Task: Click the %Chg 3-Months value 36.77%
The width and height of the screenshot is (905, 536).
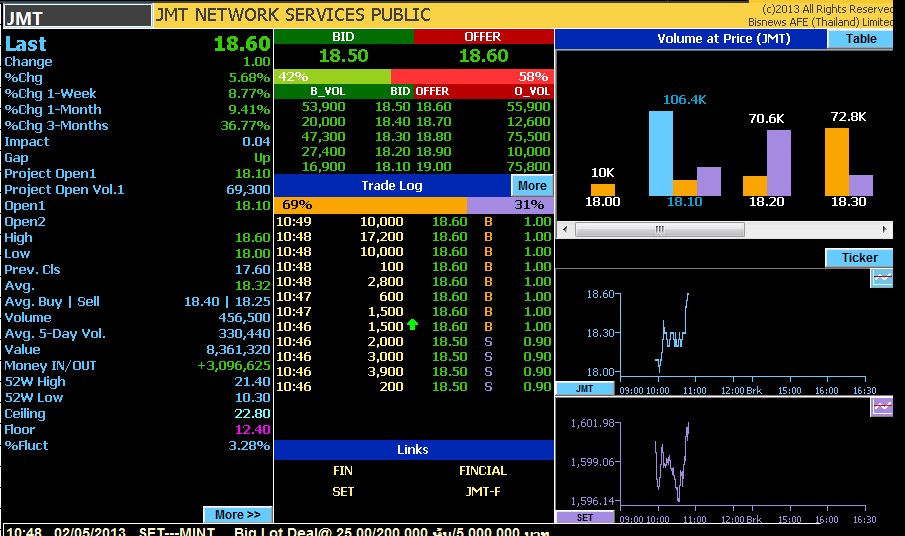Action: [x=245, y=126]
